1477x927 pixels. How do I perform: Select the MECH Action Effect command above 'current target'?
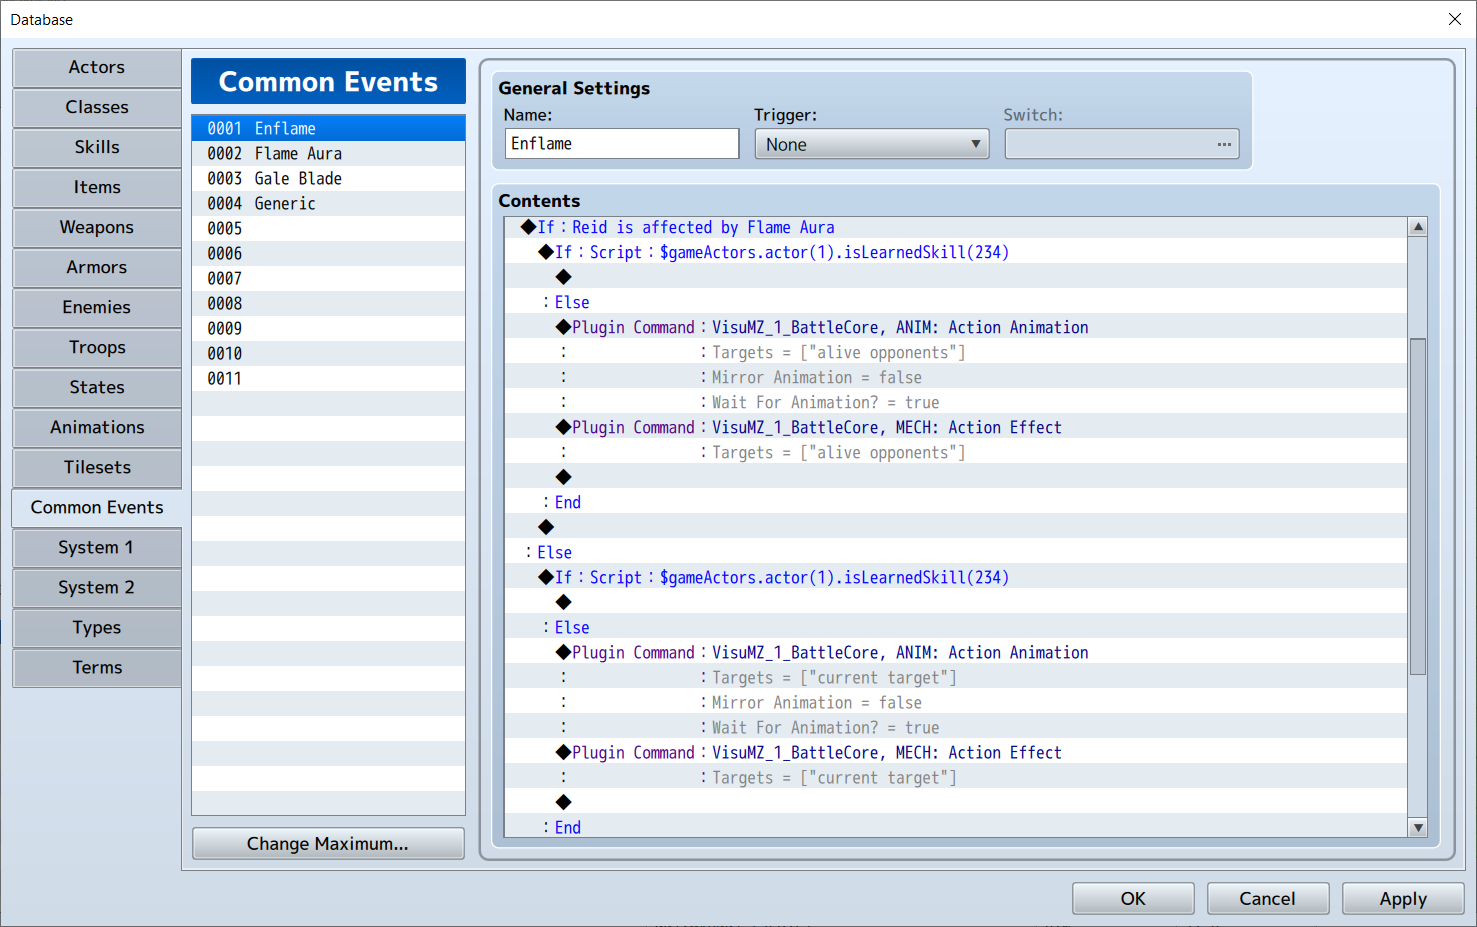click(x=956, y=752)
